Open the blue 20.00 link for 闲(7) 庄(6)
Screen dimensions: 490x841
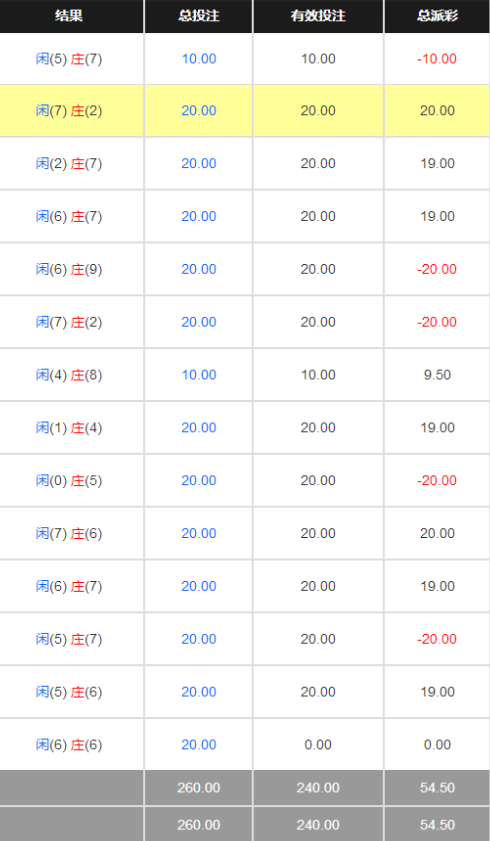199,533
